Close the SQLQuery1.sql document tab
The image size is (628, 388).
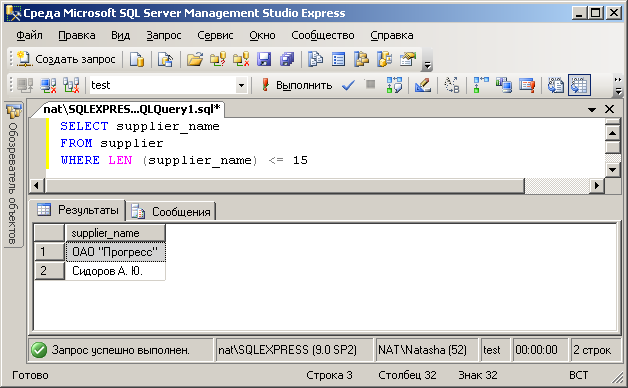pos(609,109)
